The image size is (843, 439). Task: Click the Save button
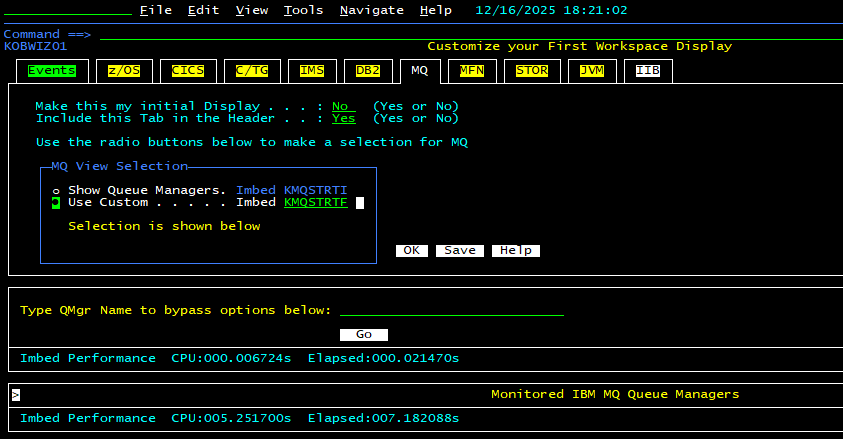pyautogui.click(x=460, y=251)
